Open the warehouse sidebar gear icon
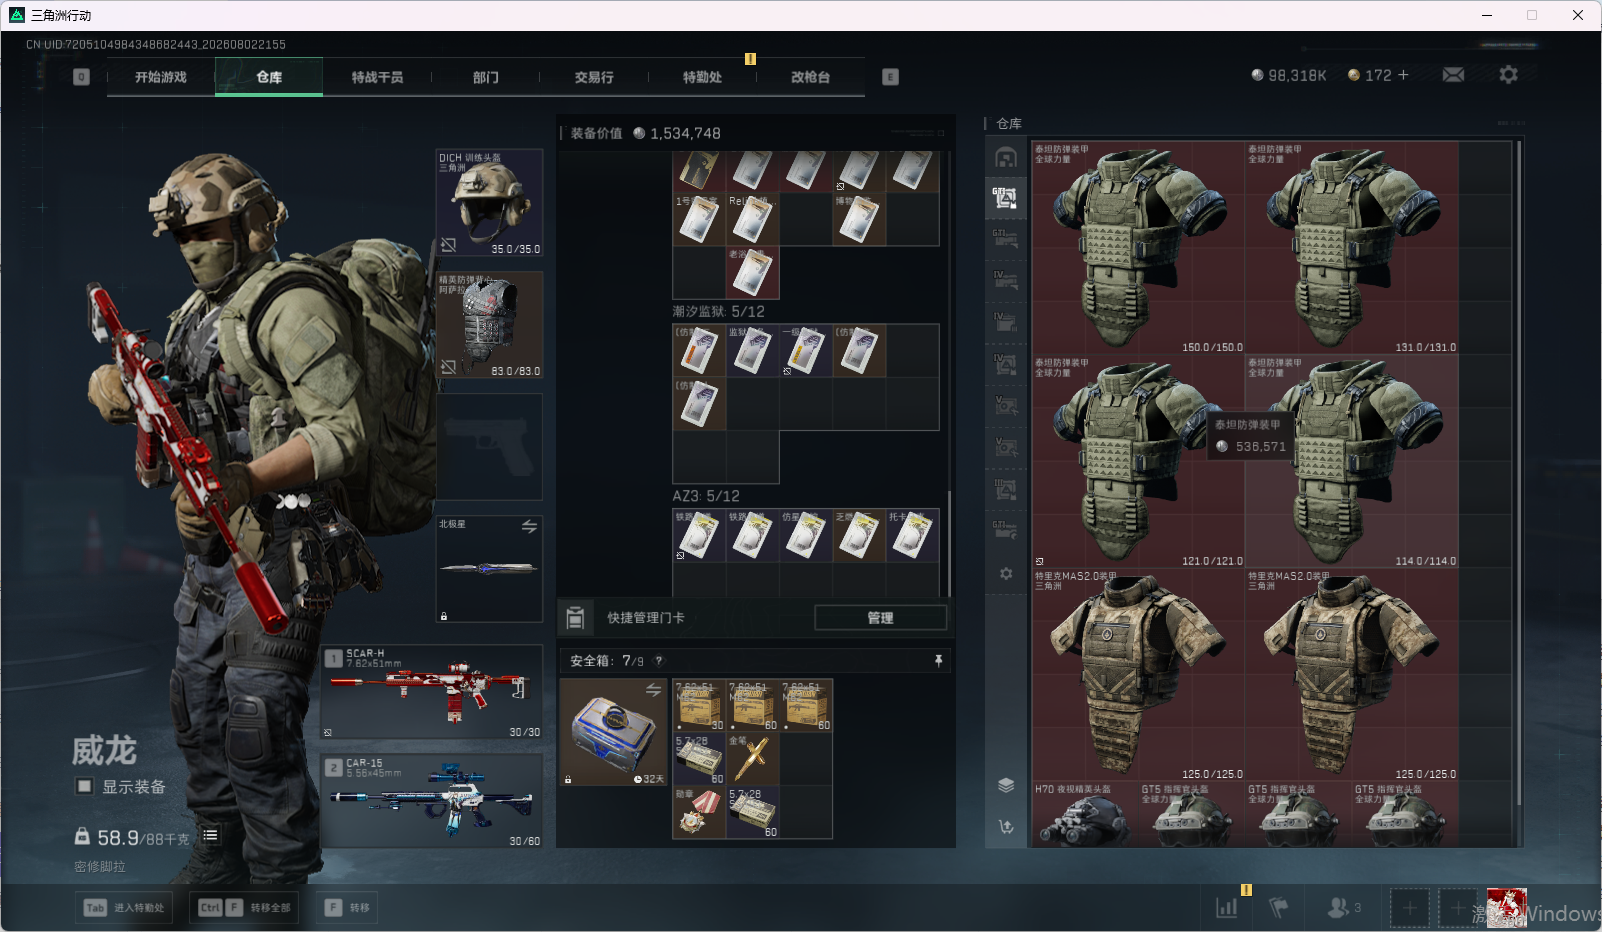The width and height of the screenshot is (1602, 932). pos(1006,574)
